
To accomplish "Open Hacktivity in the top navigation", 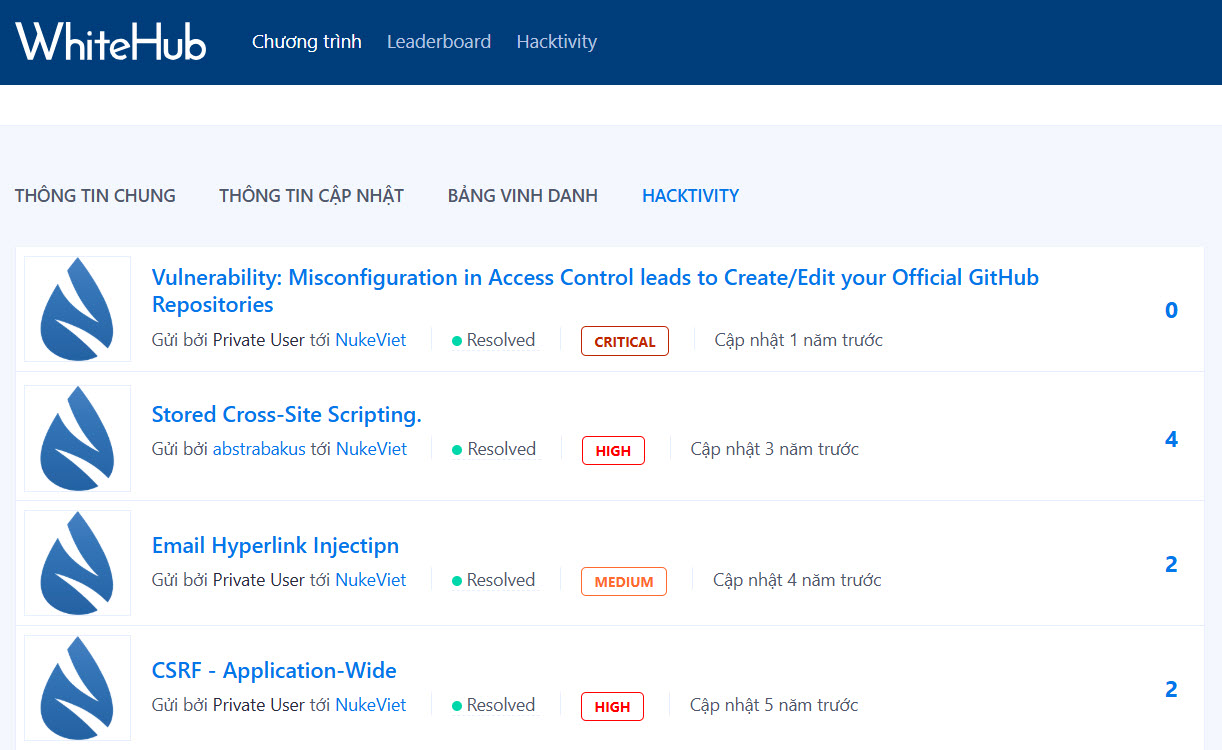I will 557,42.
